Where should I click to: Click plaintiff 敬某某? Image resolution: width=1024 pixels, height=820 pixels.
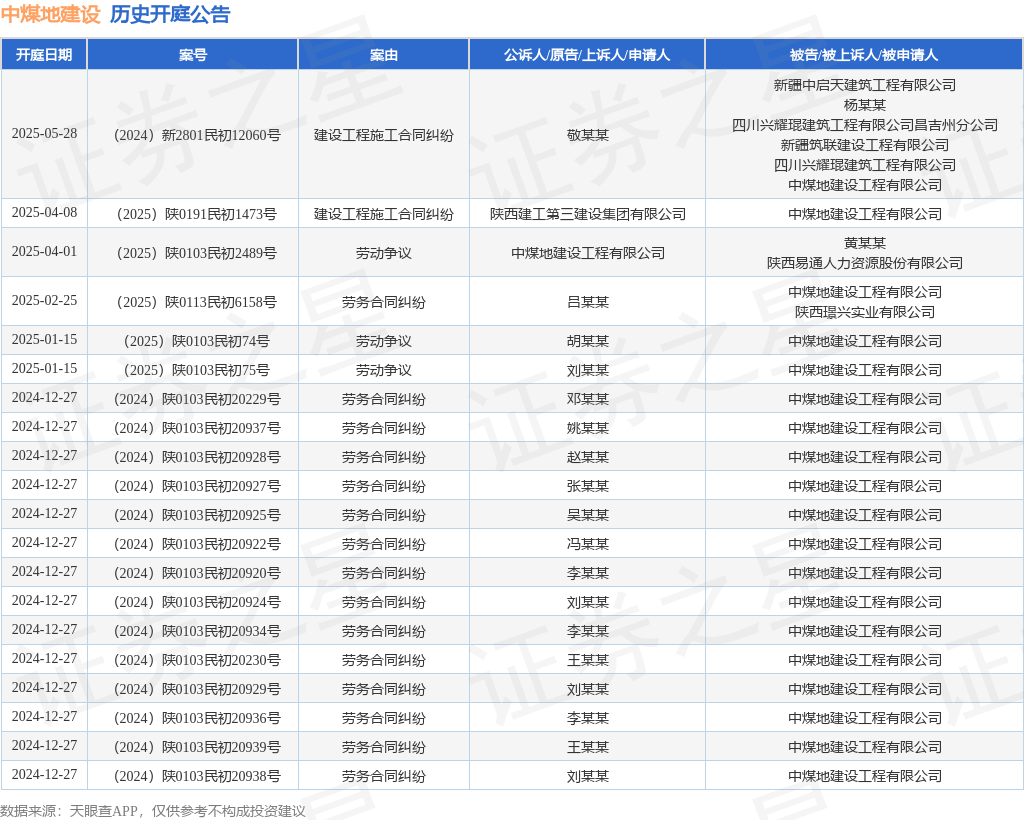[588, 135]
